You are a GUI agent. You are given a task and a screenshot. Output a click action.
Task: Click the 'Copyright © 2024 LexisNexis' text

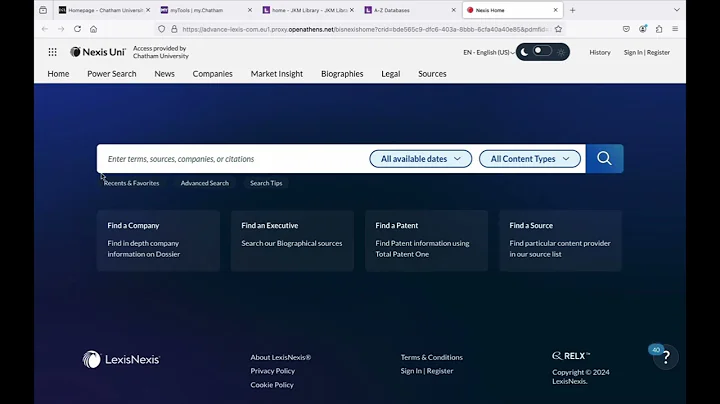581,376
